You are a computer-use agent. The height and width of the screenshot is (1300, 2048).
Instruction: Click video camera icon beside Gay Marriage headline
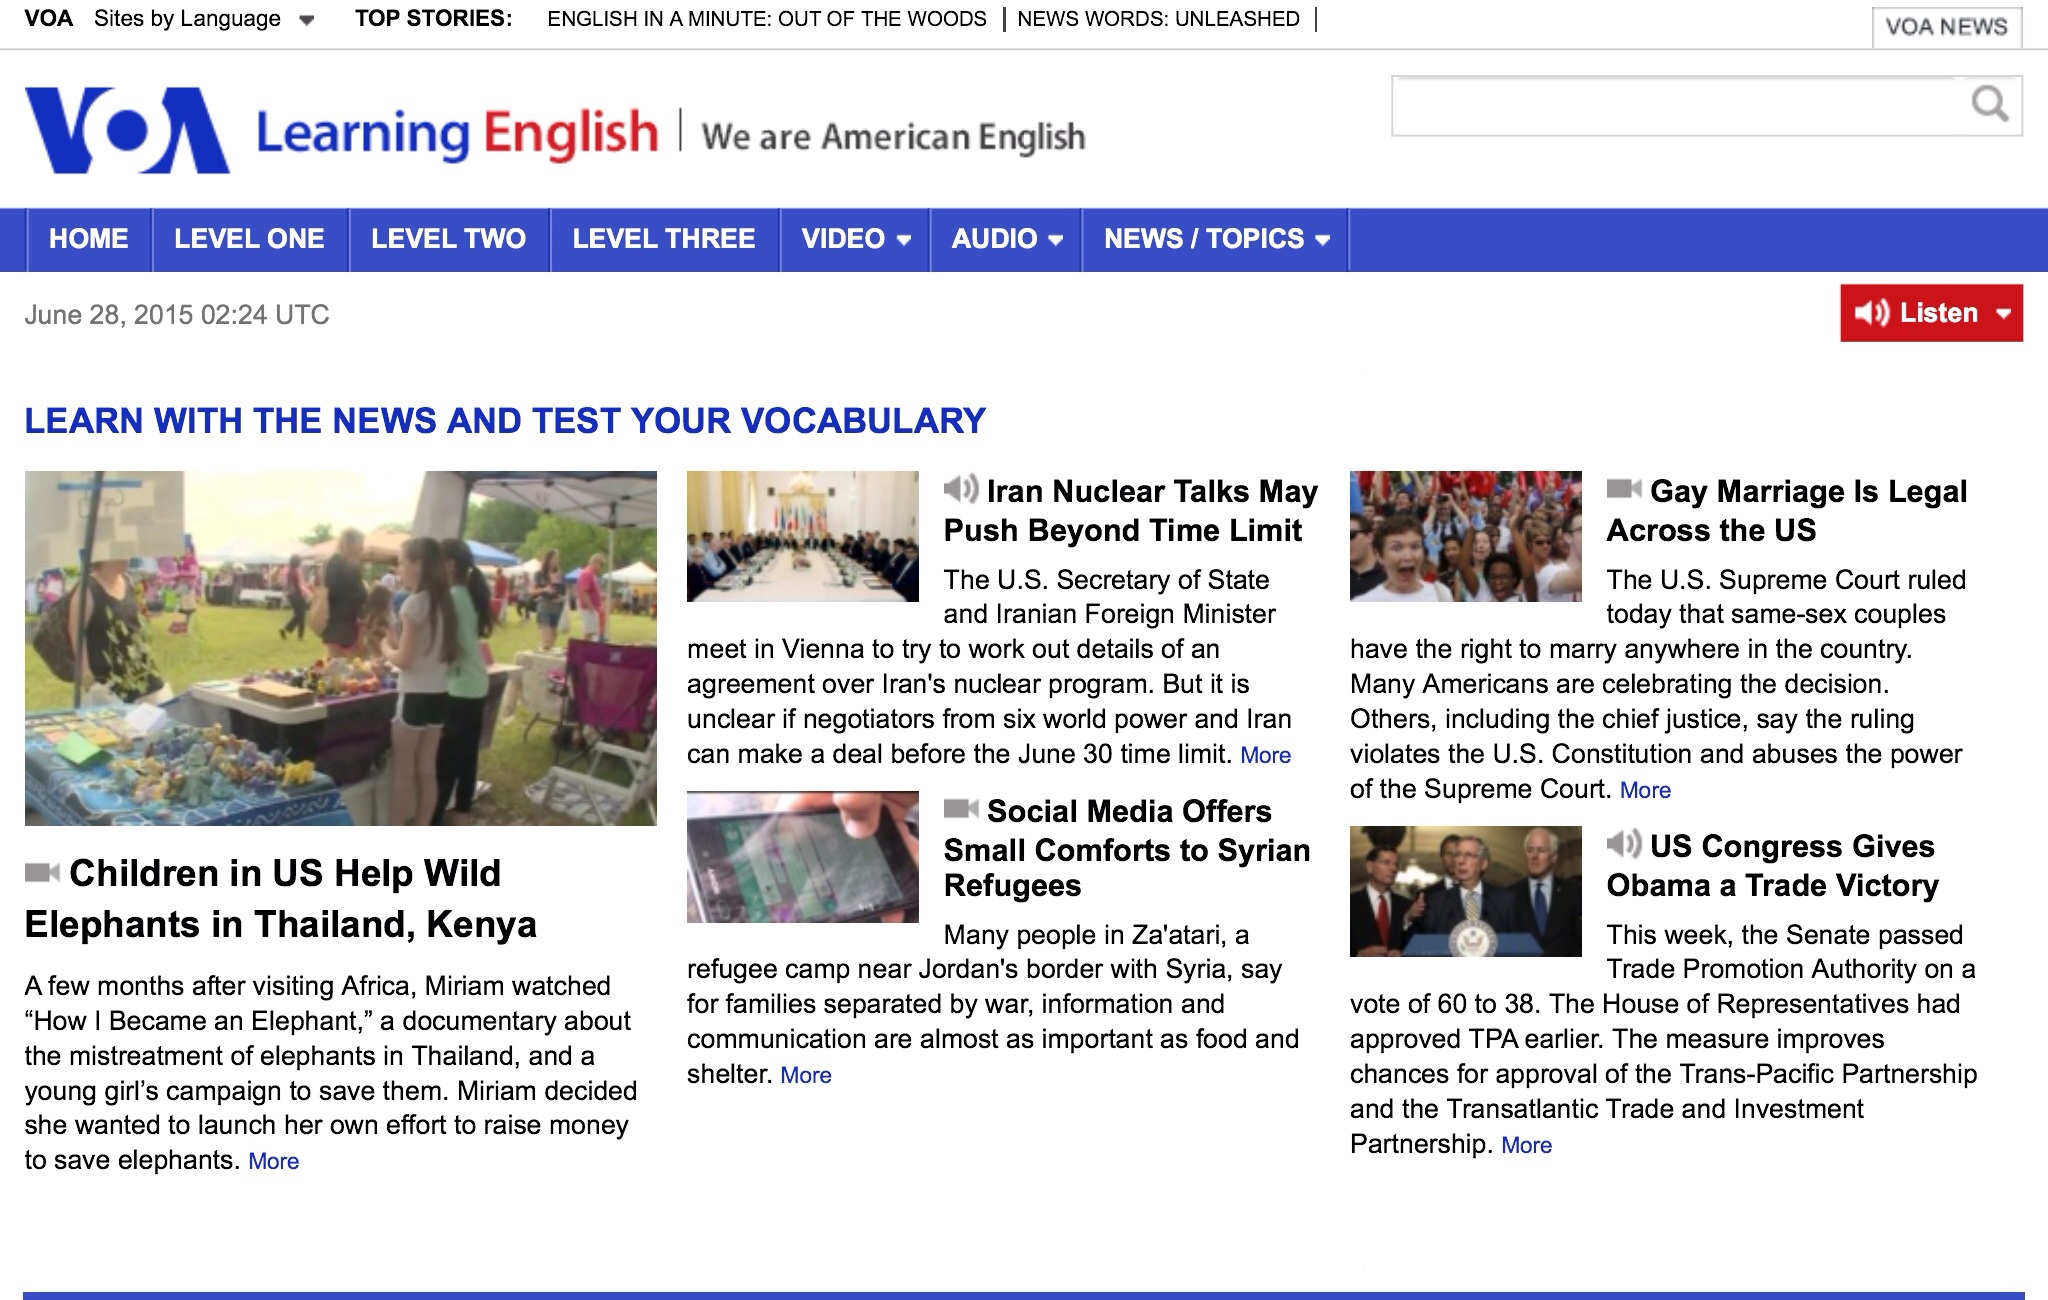[1623, 489]
